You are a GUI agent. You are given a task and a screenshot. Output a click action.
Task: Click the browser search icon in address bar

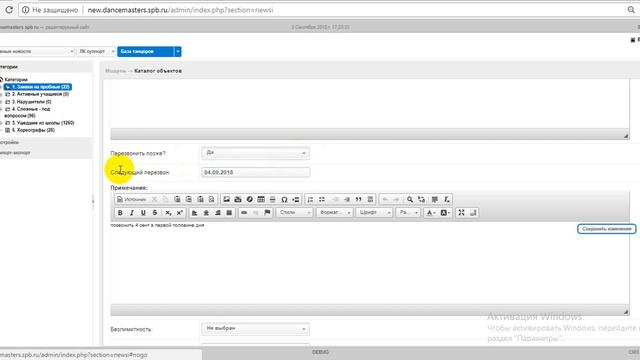pos(631,10)
